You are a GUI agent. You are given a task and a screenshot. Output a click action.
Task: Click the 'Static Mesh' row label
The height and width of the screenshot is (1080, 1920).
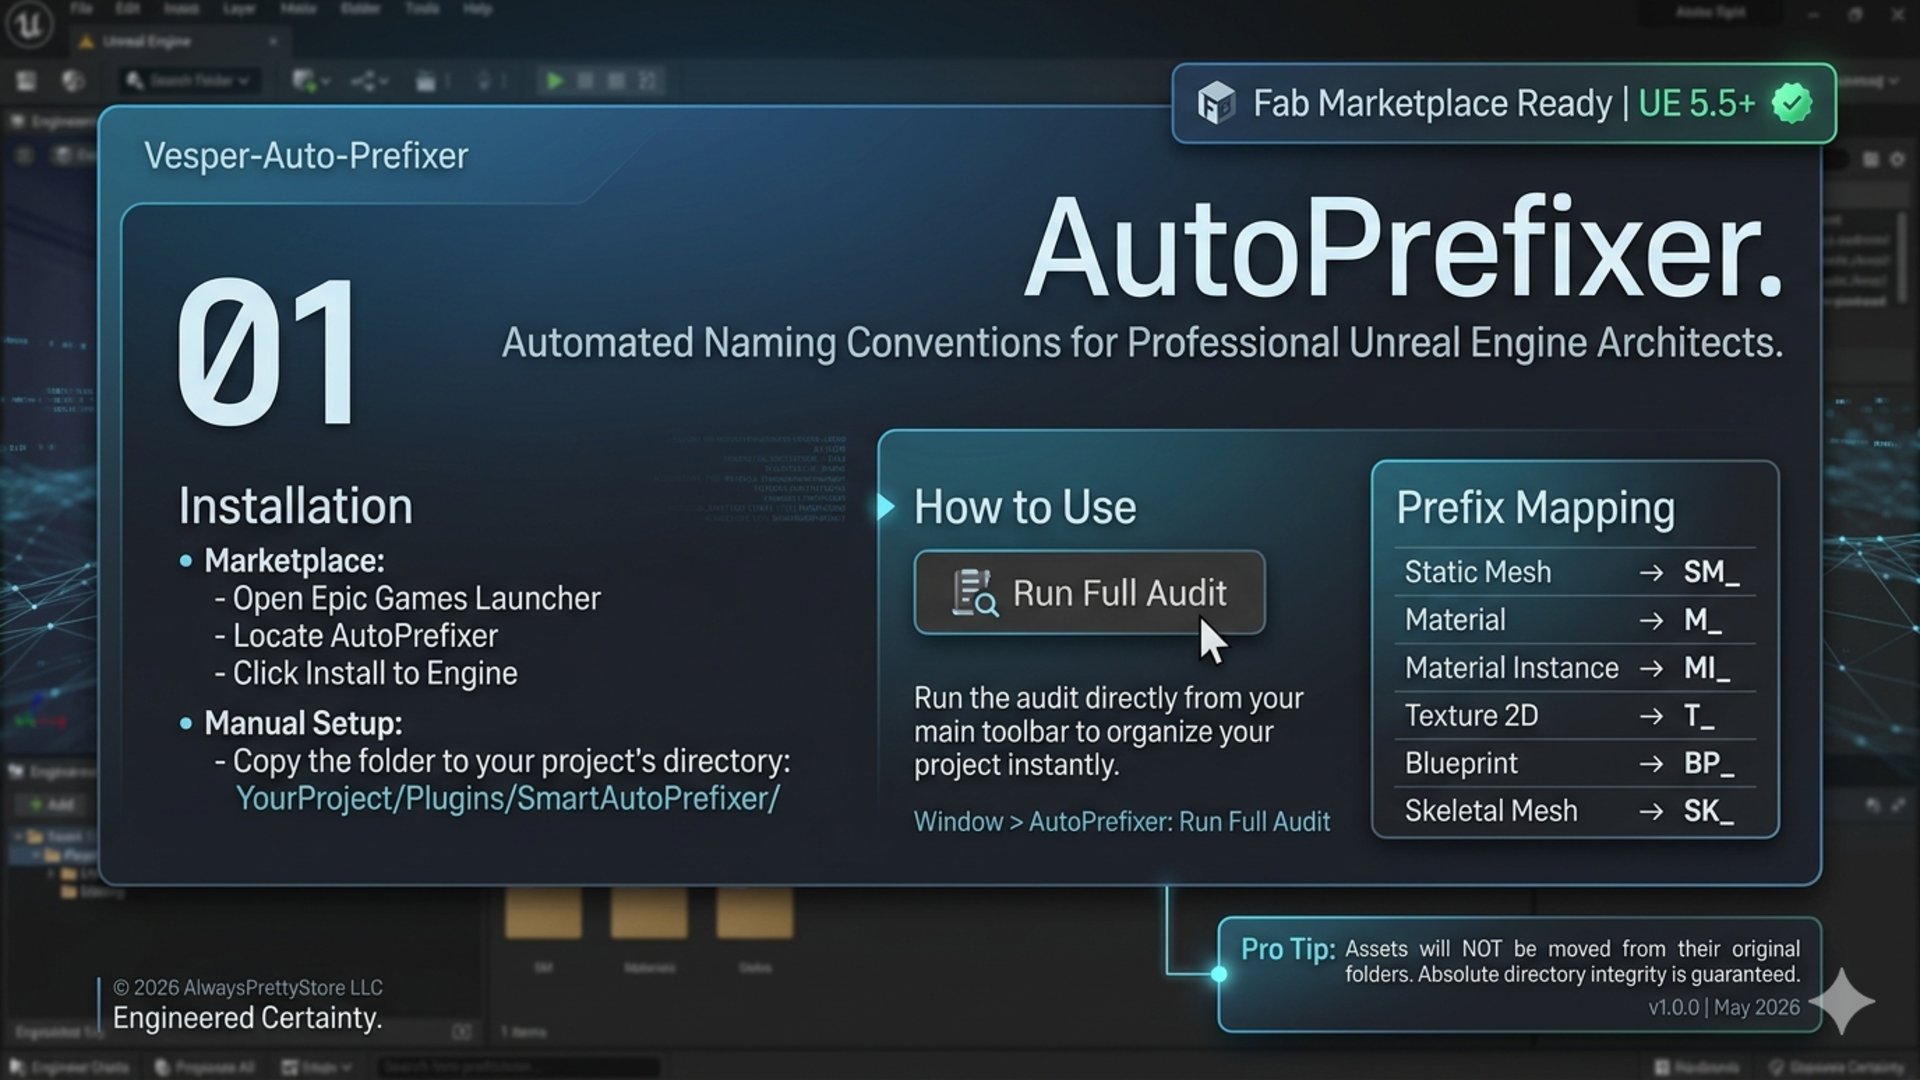(x=1477, y=572)
